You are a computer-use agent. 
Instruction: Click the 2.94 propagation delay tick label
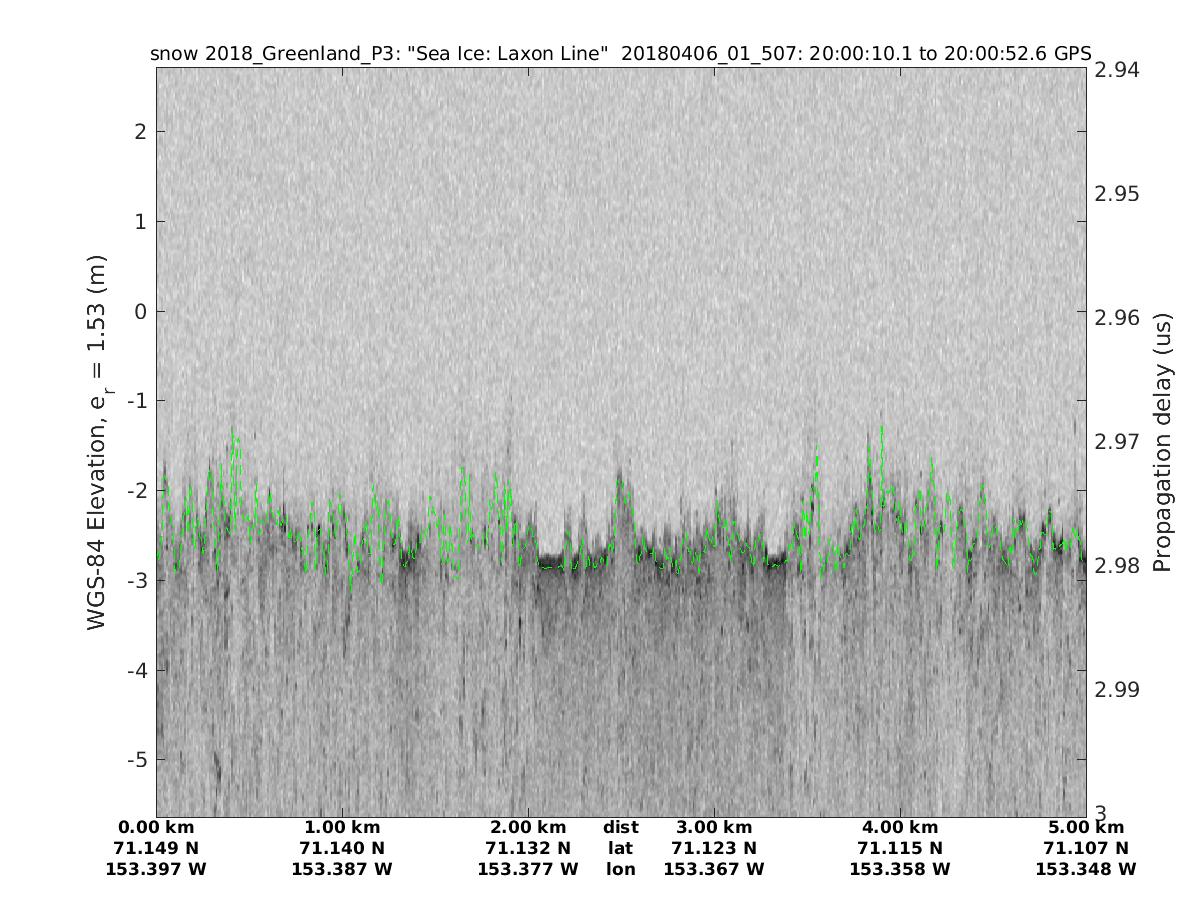click(x=1117, y=69)
